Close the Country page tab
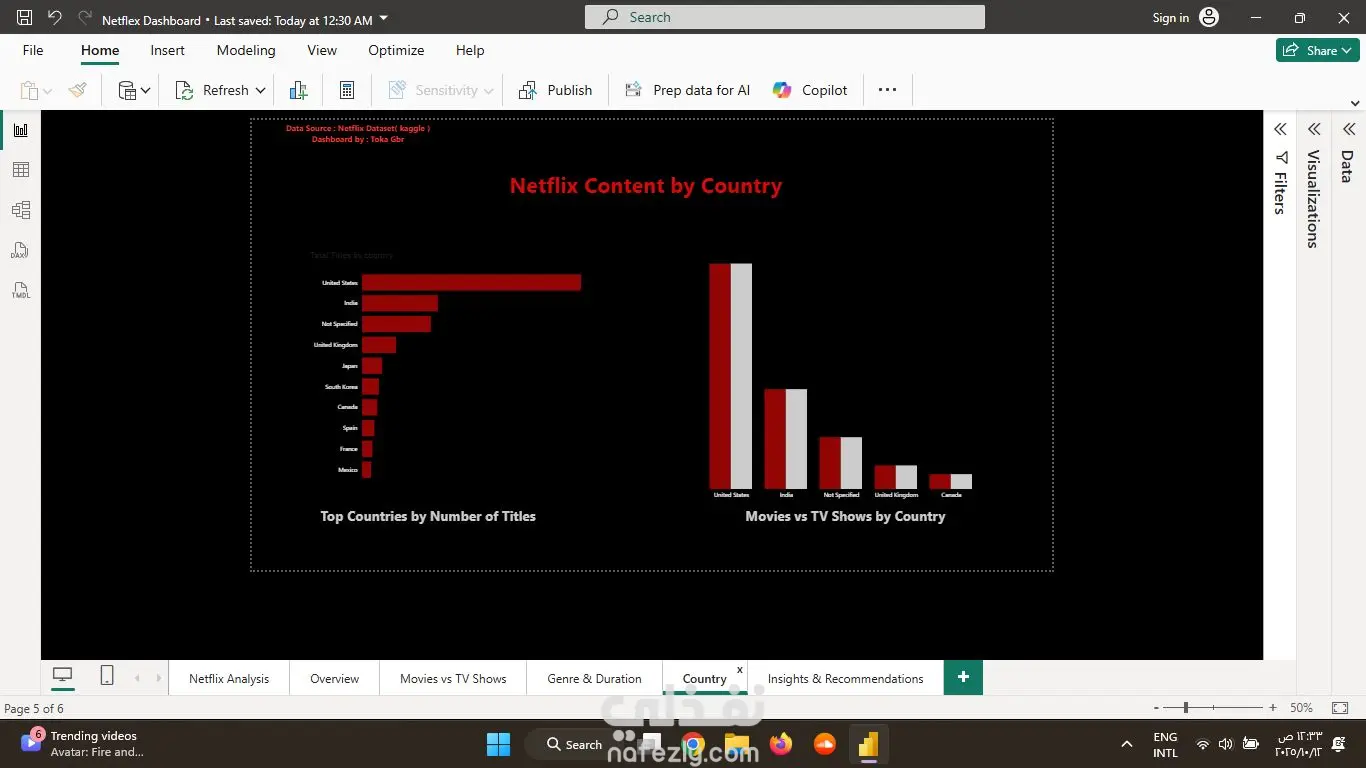This screenshot has height=768, width=1366. coord(740,669)
